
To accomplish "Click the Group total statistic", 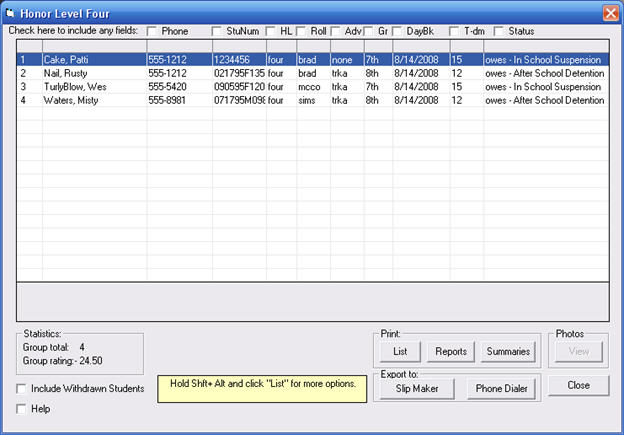I will pos(54,347).
